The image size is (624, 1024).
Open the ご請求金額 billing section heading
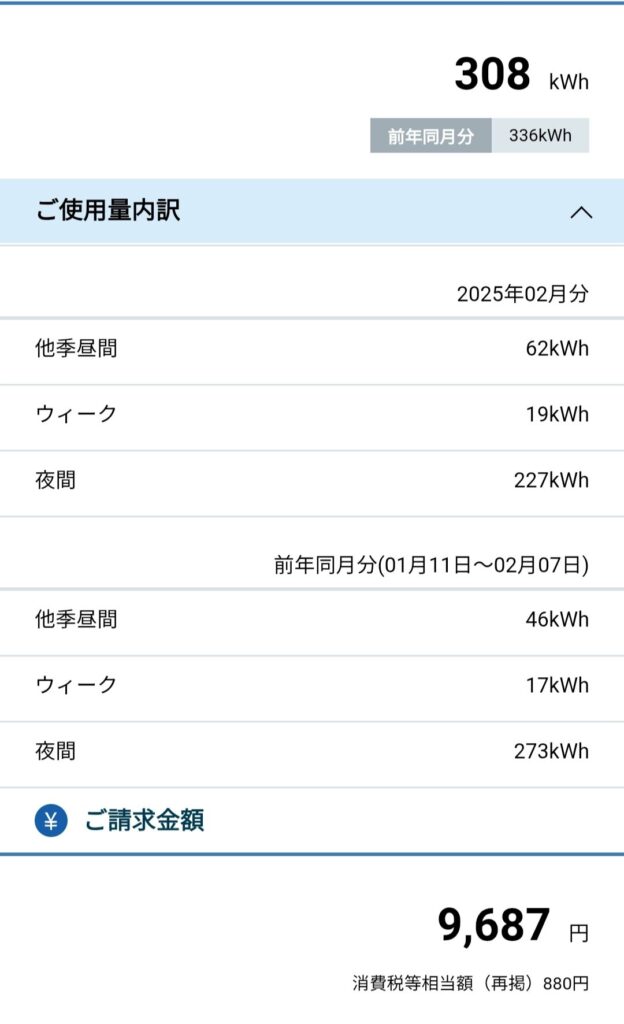(x=144, y=821)
